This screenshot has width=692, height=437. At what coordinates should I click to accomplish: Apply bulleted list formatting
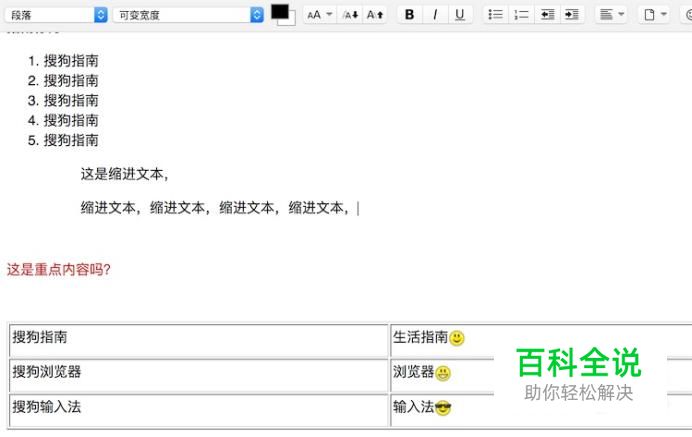pos(496,15)
